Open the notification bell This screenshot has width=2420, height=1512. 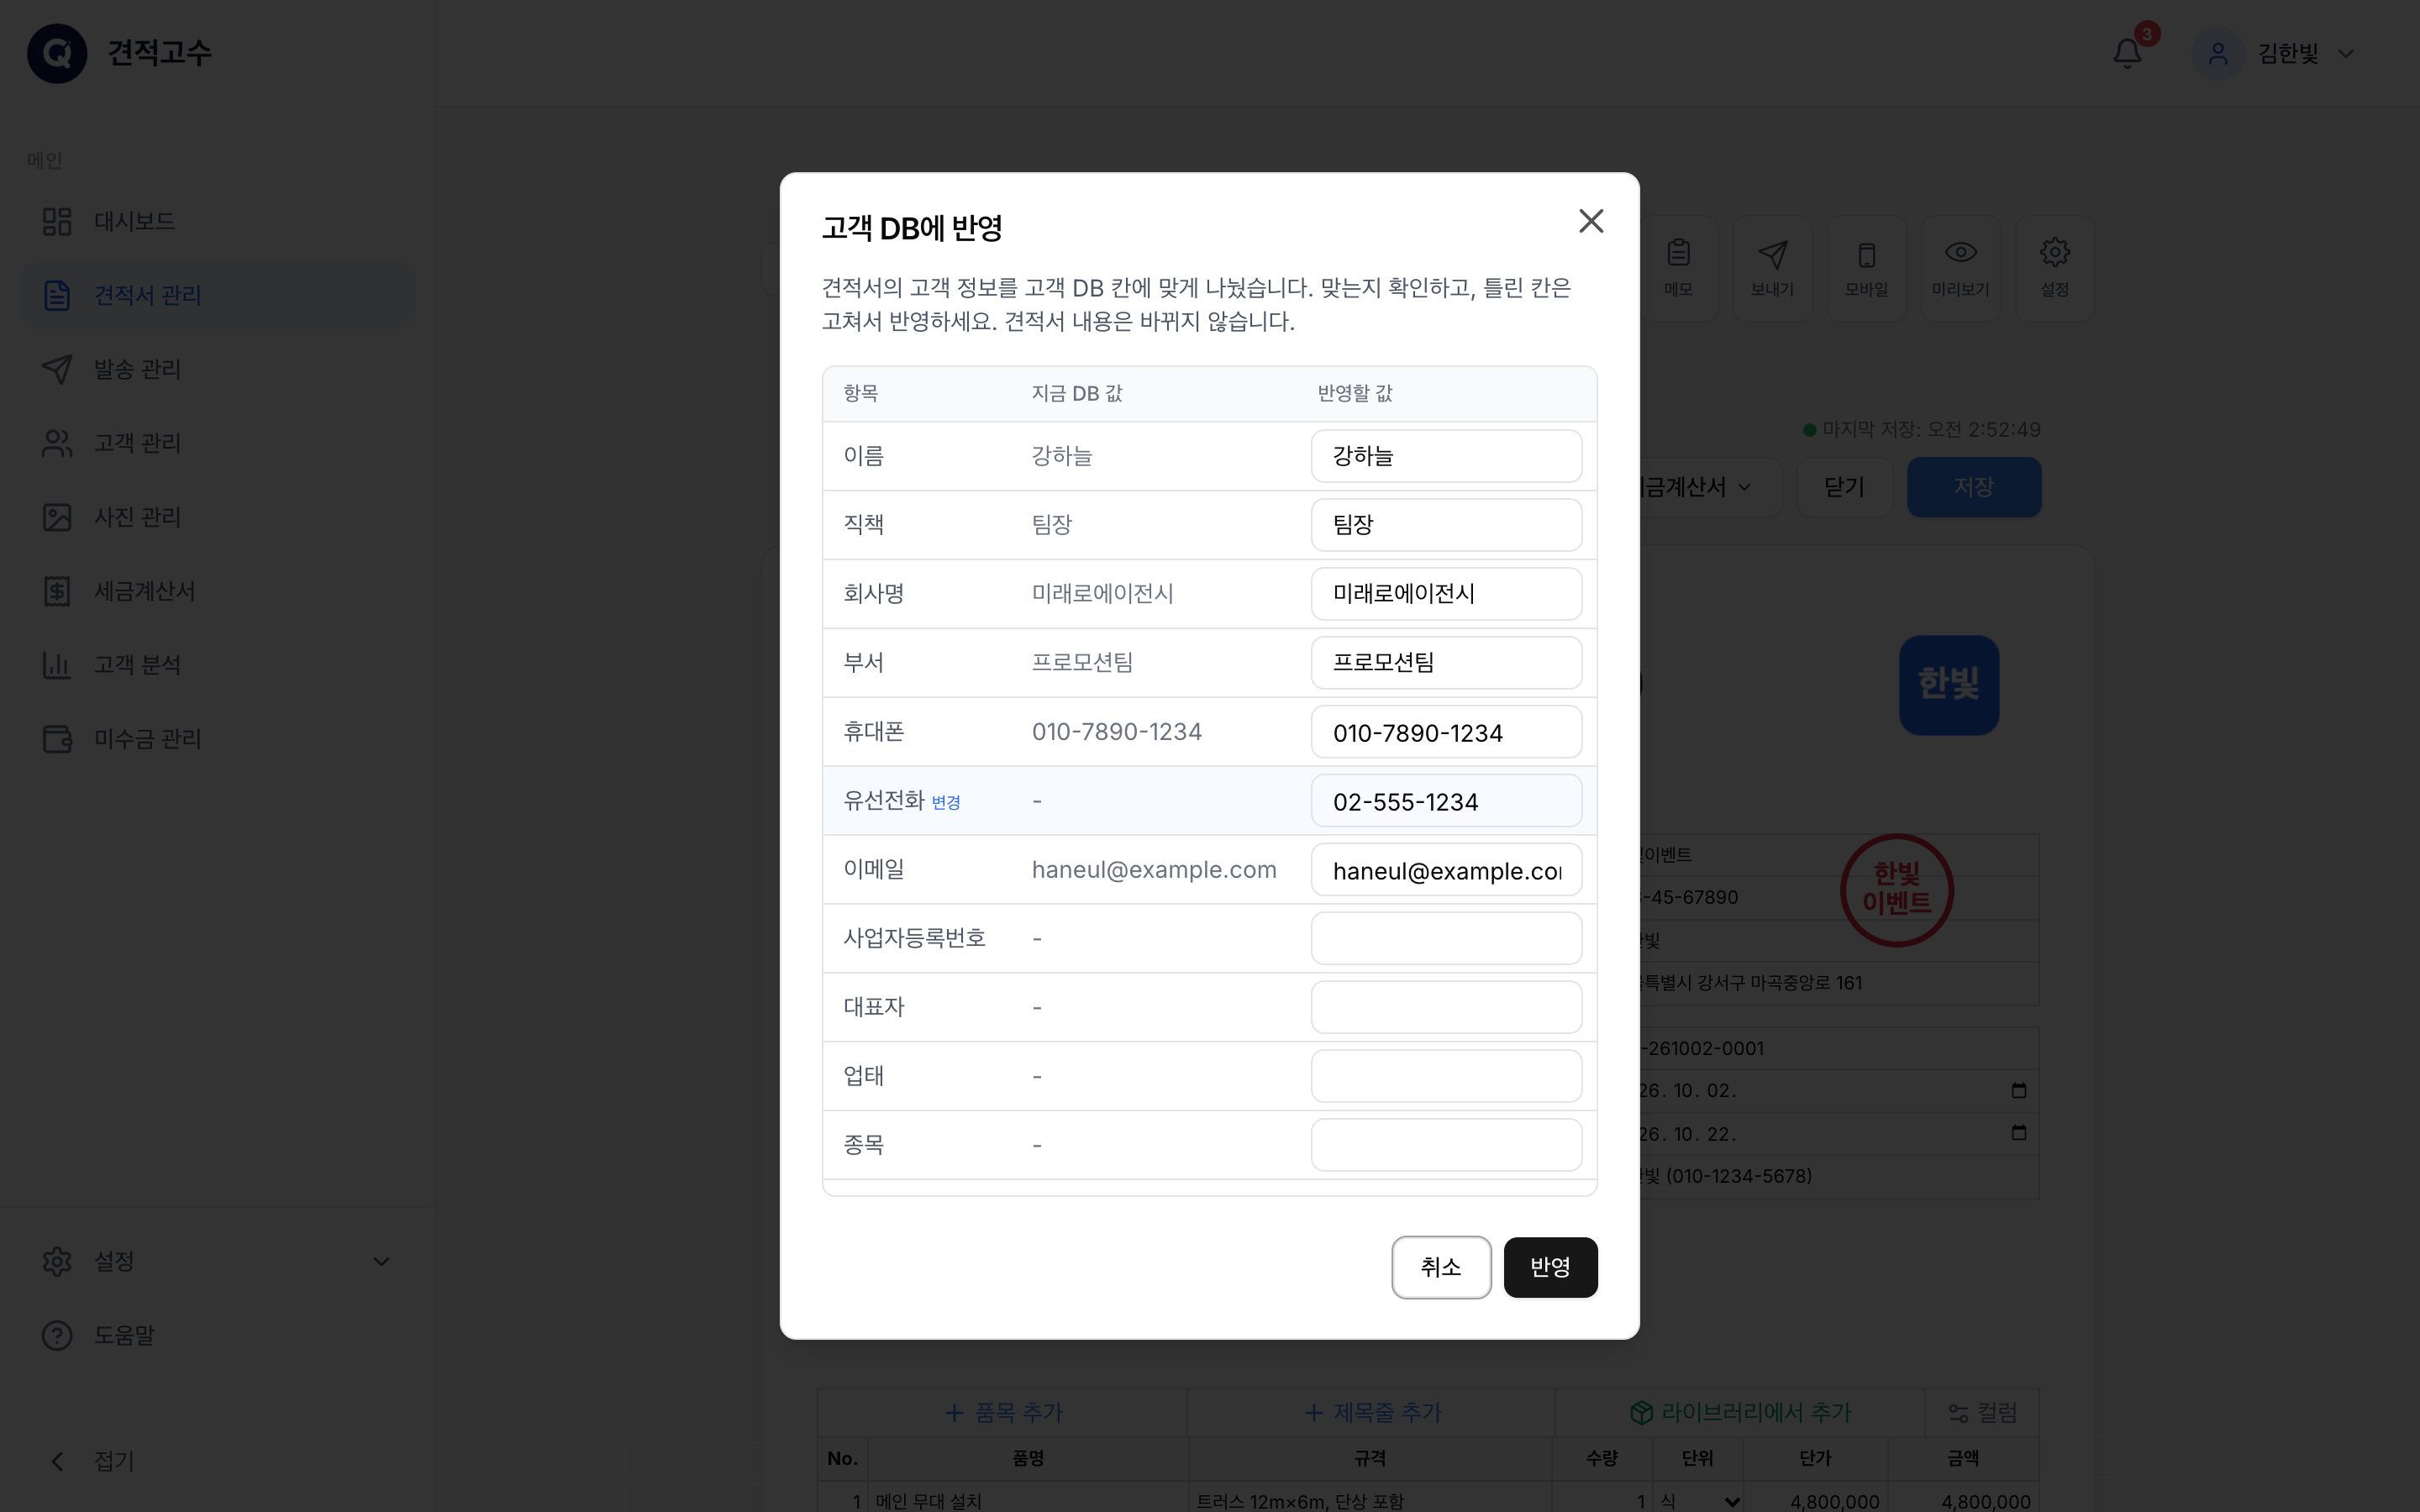[x=2127, y=53]
